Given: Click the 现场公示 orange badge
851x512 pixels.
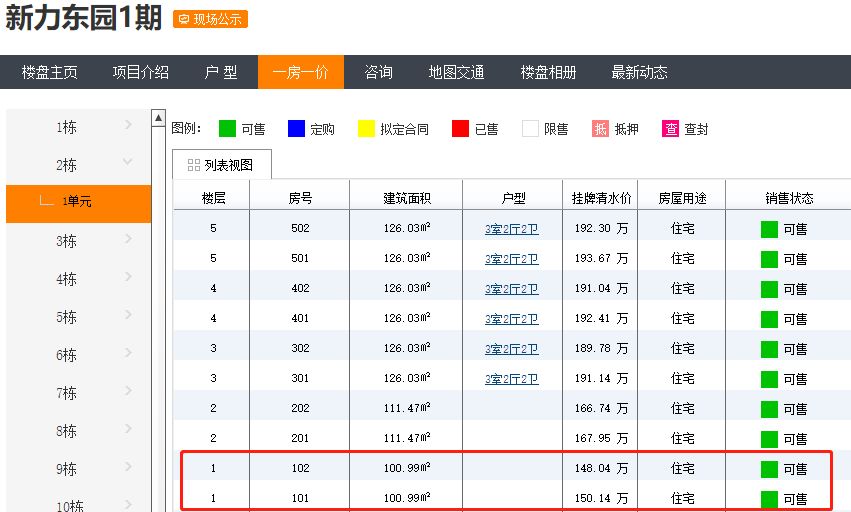Looking at the screenshot, I should point(210,19).
